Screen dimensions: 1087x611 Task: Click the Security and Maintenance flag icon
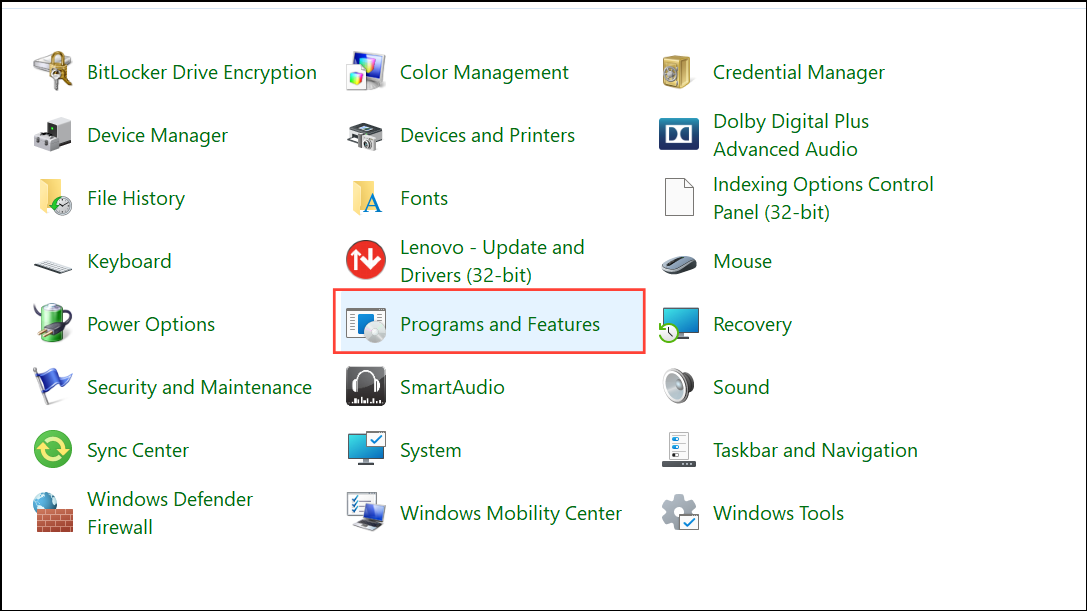(x=52, y=387)
